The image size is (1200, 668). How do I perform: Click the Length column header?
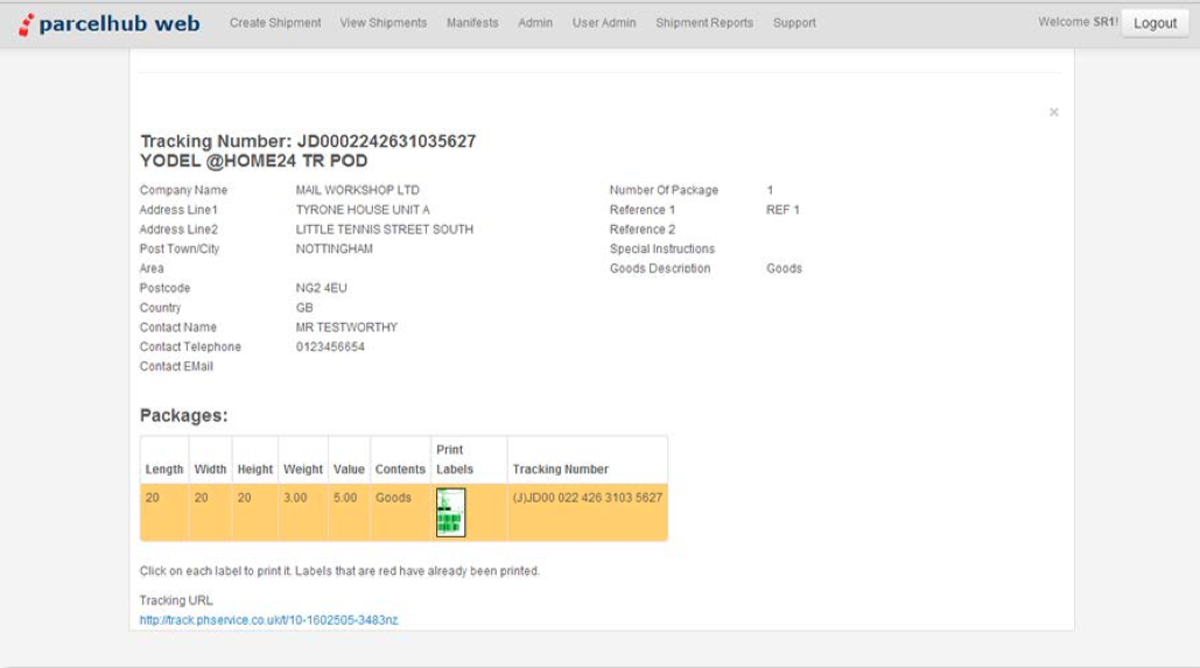(164, 469)
